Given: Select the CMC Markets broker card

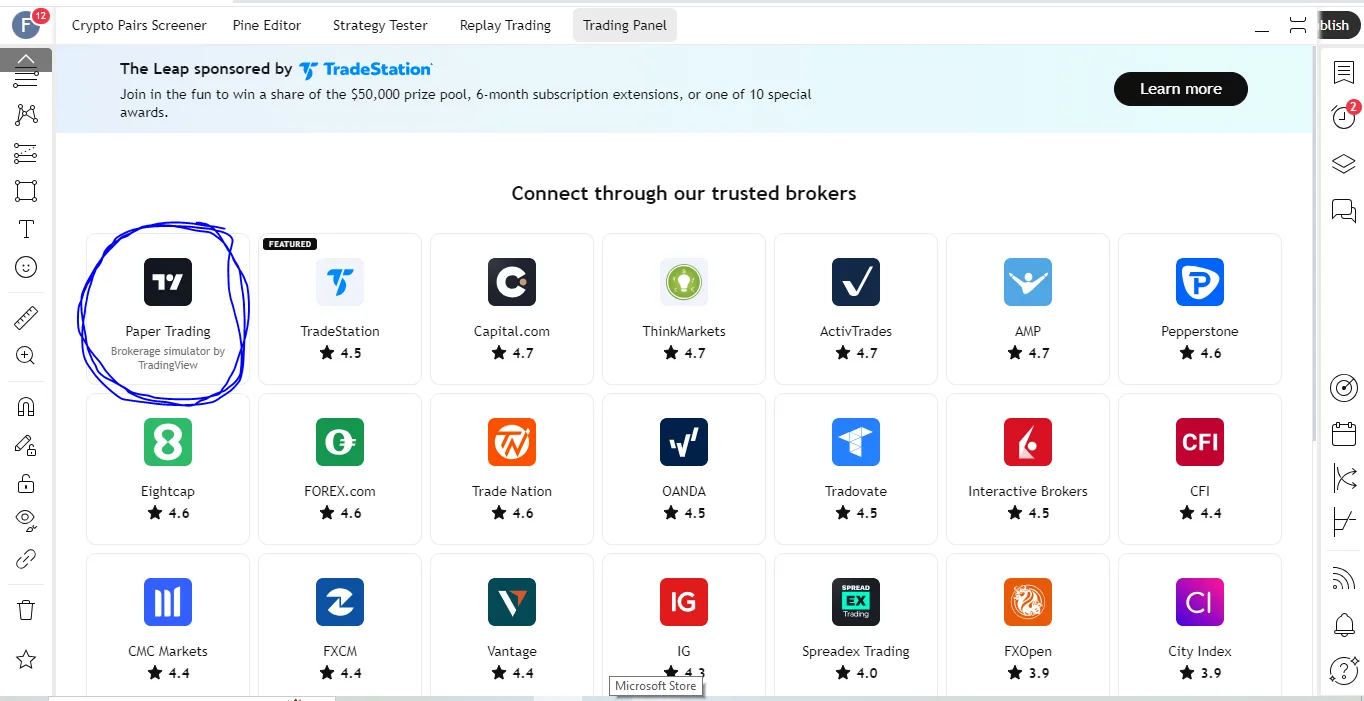Looking at the screenshot, I should point(168,625).
